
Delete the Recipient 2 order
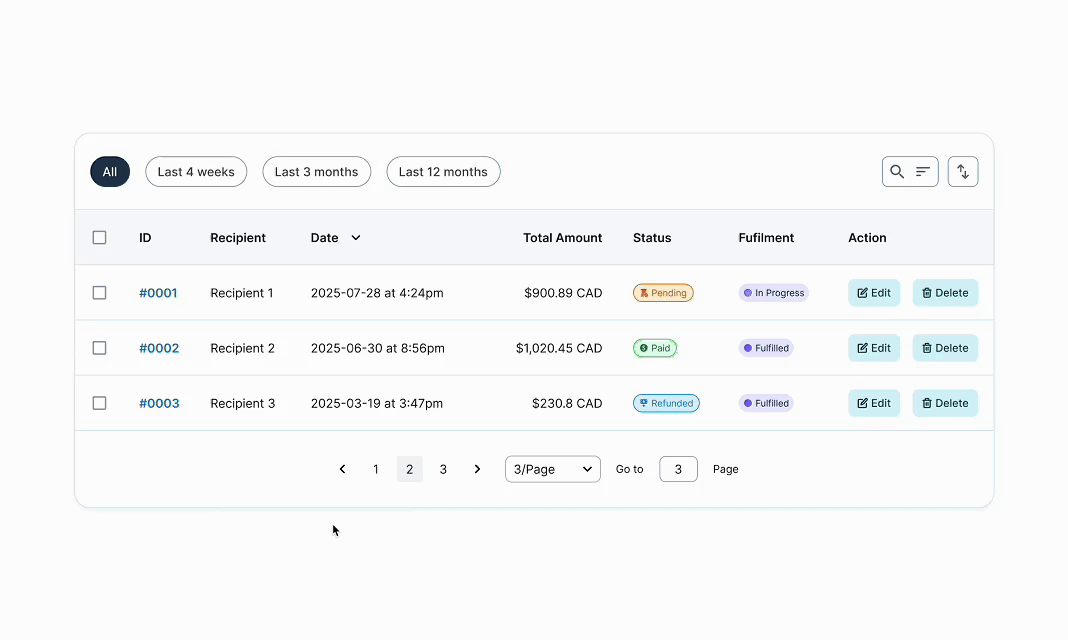[945, 348]
